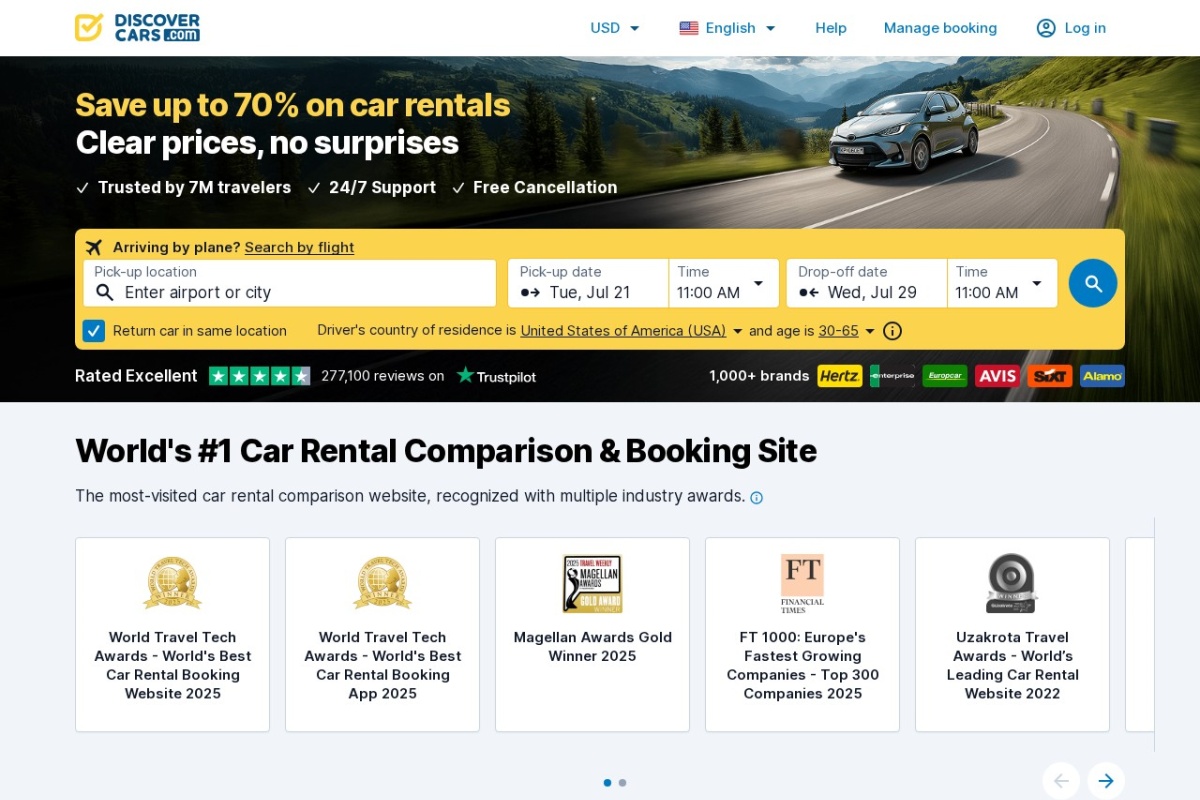The height and width of the screenshot is (800, 1200).
Task: Go to previous awards with left arrow
Action: click(1062, 781)
